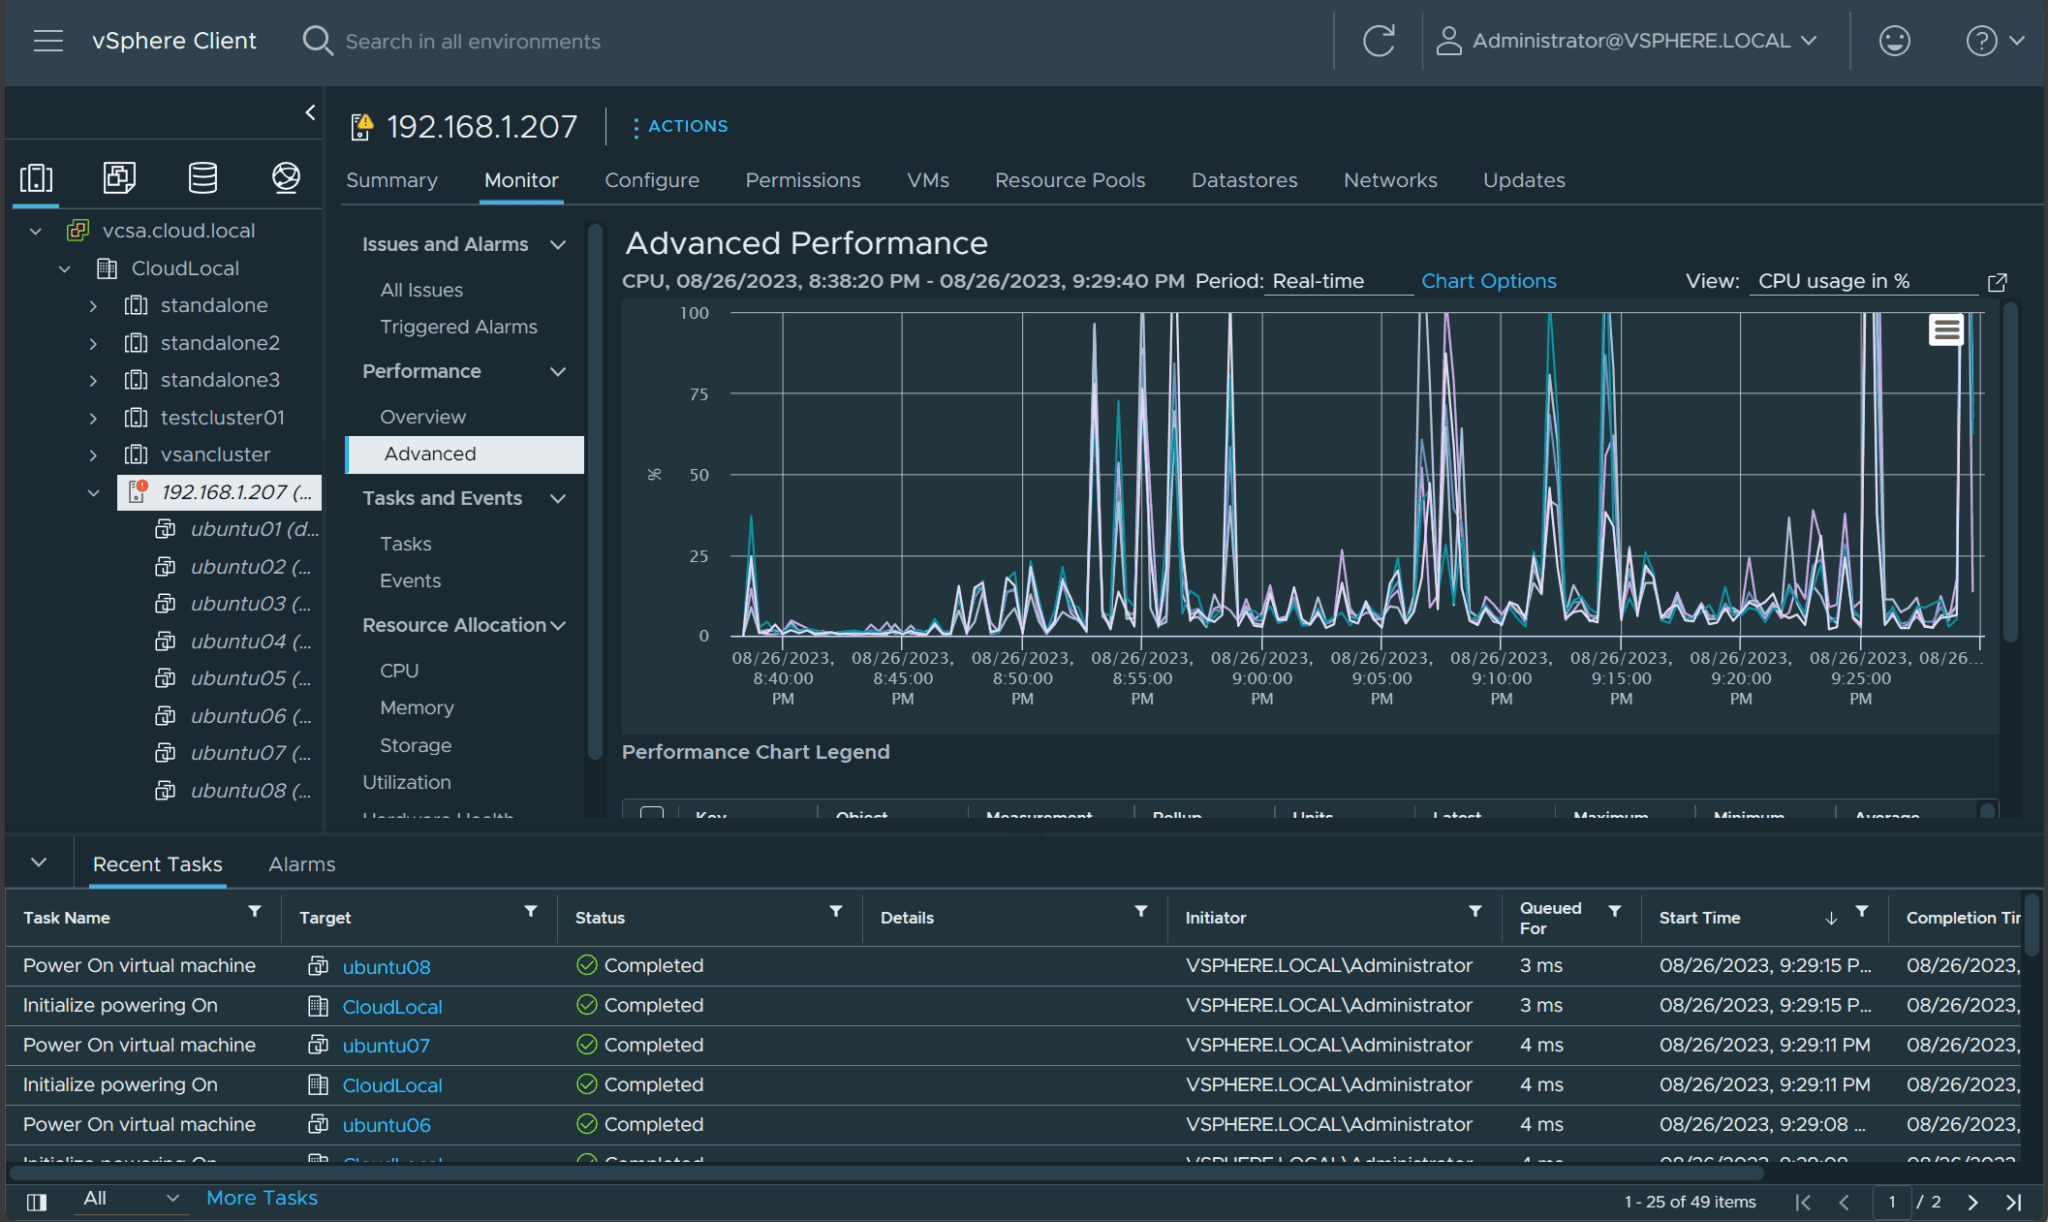Open the feedback smiley icon
This screenshot has height=1222, width=2048.
1895,41
